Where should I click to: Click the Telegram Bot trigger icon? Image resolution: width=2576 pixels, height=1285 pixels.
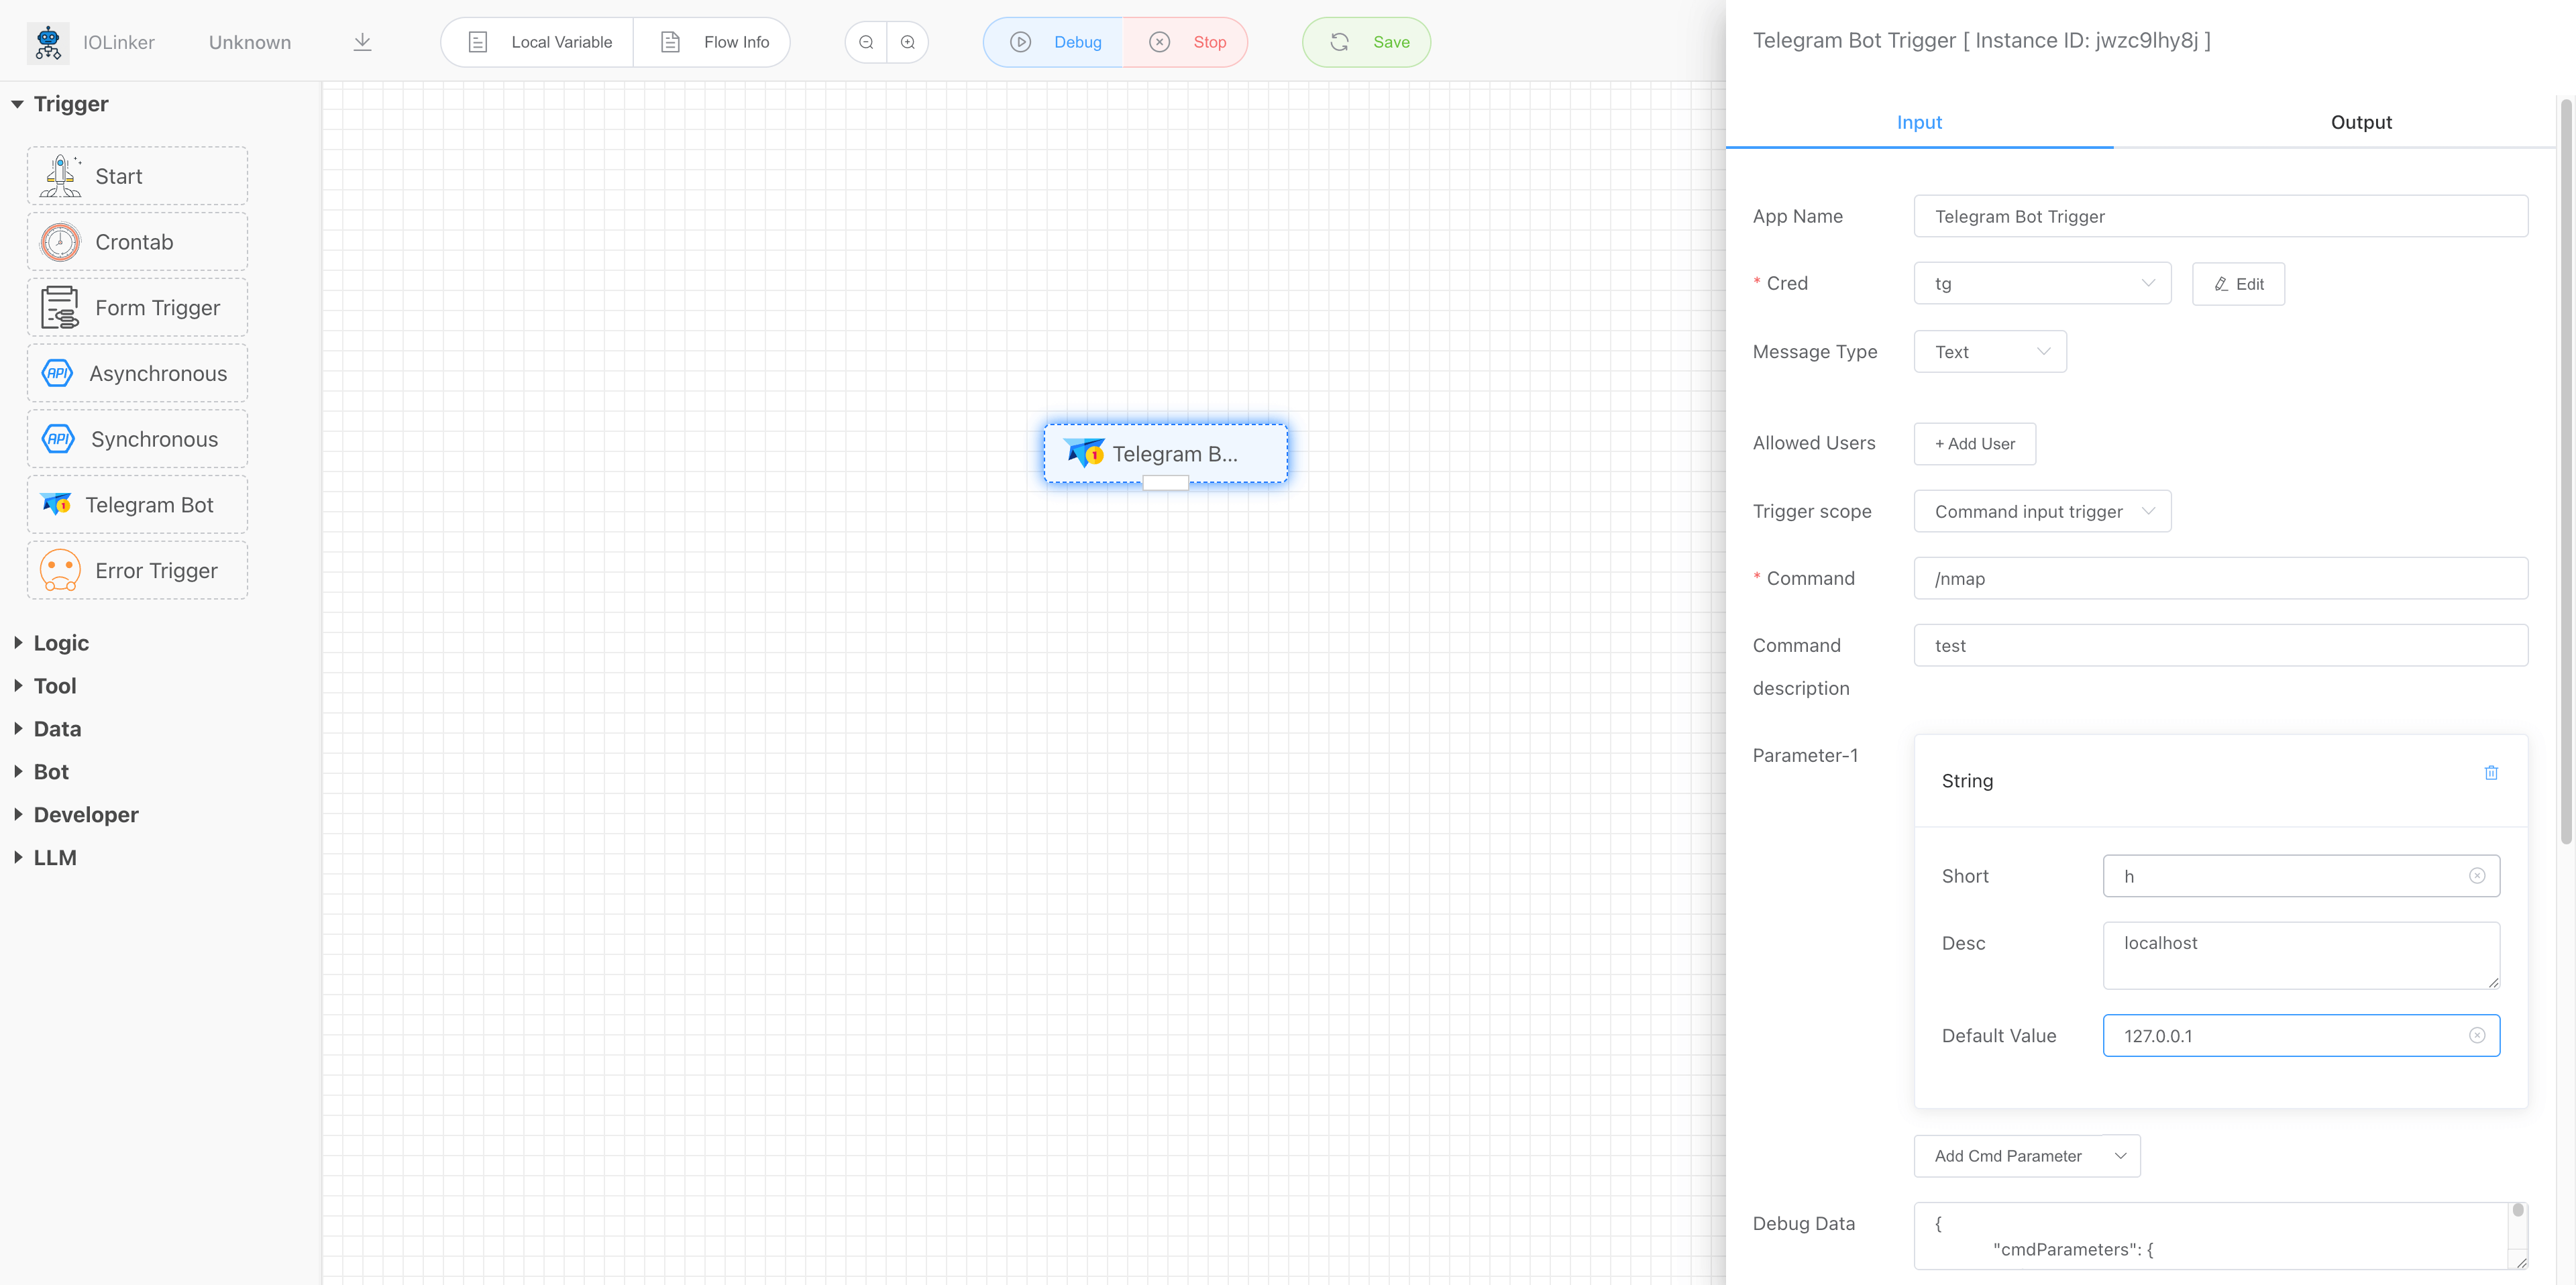click(x=56, y=504)
